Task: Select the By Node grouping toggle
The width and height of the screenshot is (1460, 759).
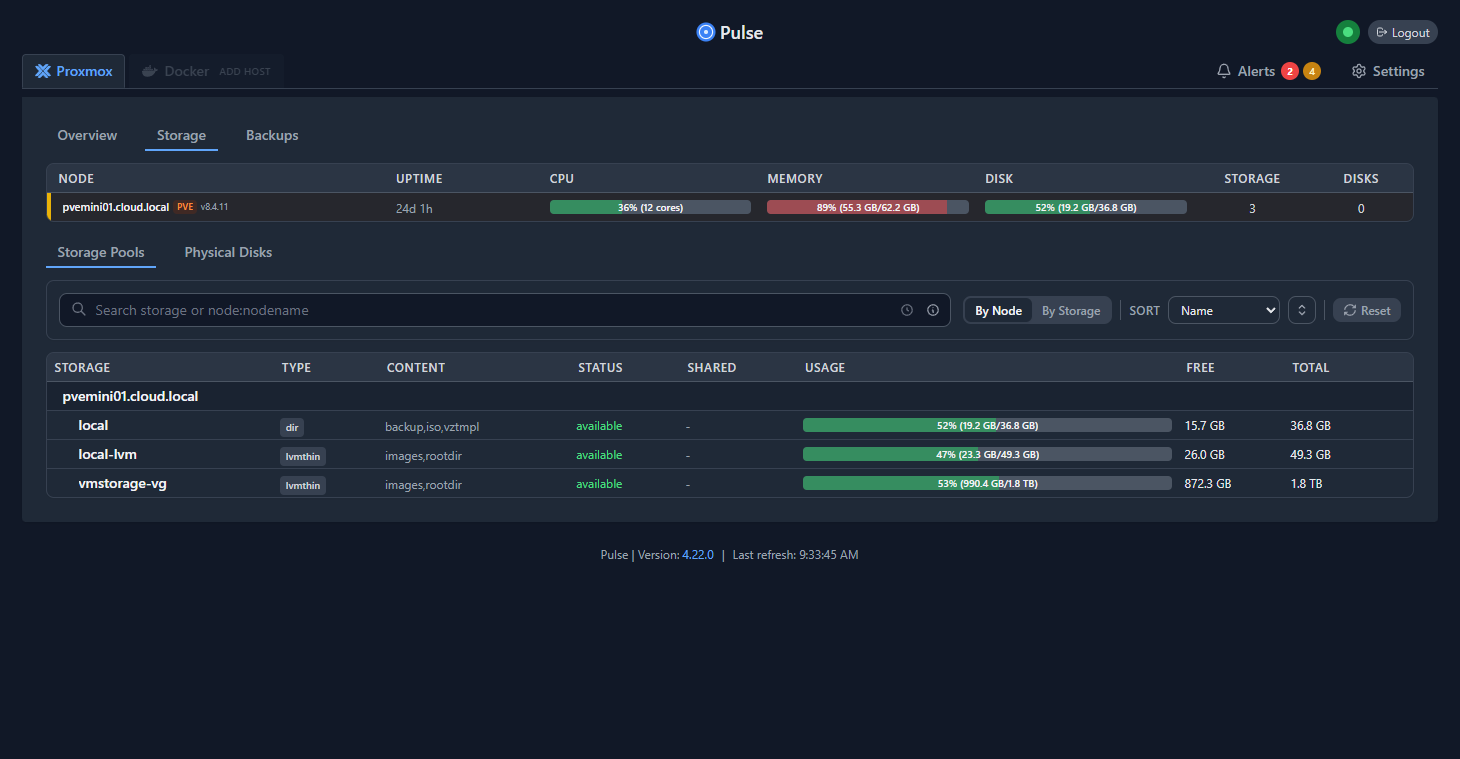Action: [x=998, y=311]
